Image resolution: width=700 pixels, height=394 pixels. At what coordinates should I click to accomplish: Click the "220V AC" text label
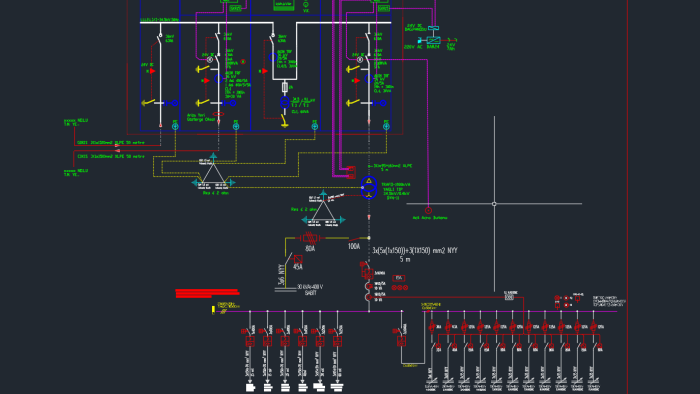(x=413, y=46)
